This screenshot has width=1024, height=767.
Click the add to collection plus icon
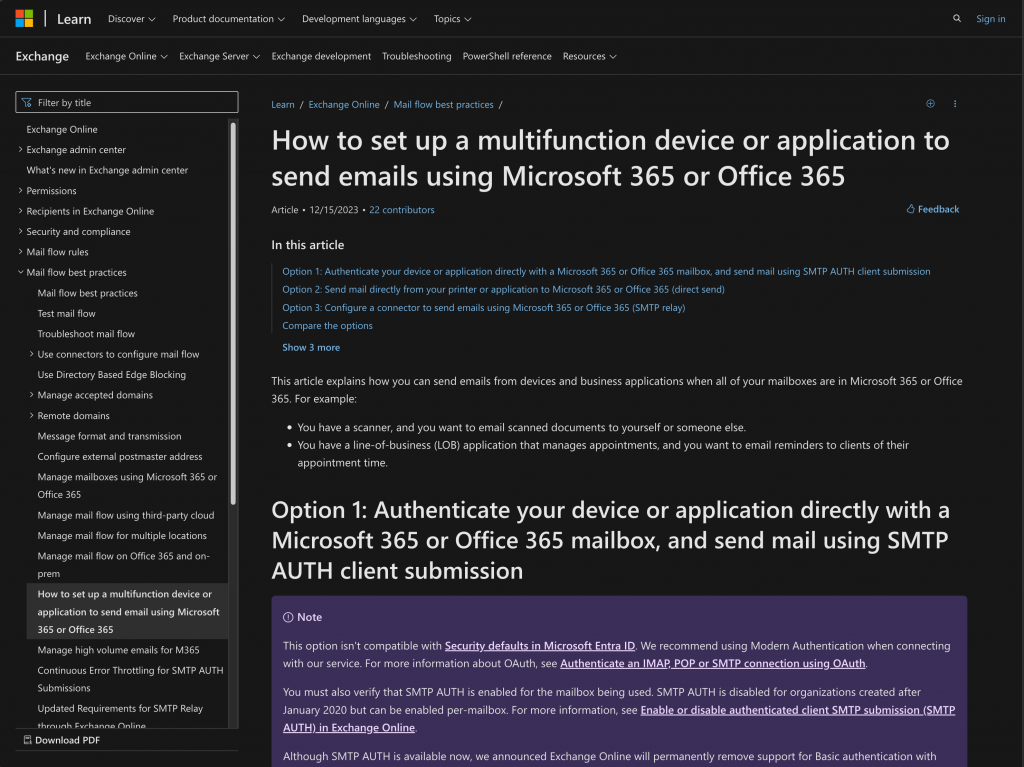[x=930, y=104]
